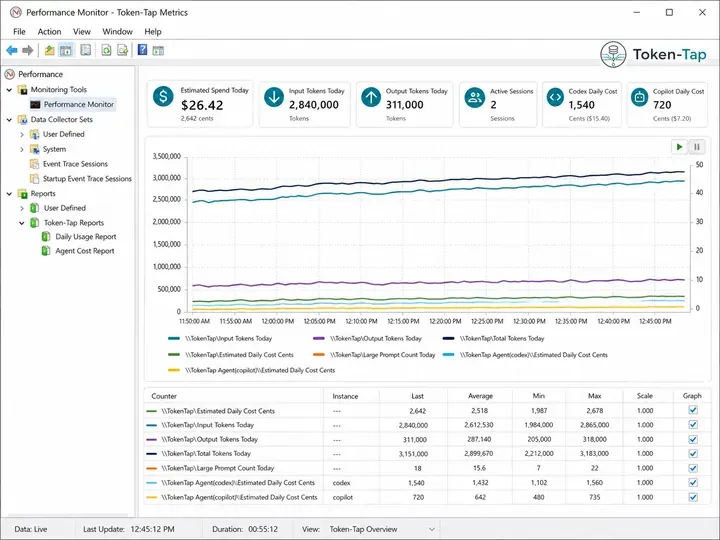Pause the graph with the pause button
The height and width of the screenshot is (540, 720).
click(697, 147)
